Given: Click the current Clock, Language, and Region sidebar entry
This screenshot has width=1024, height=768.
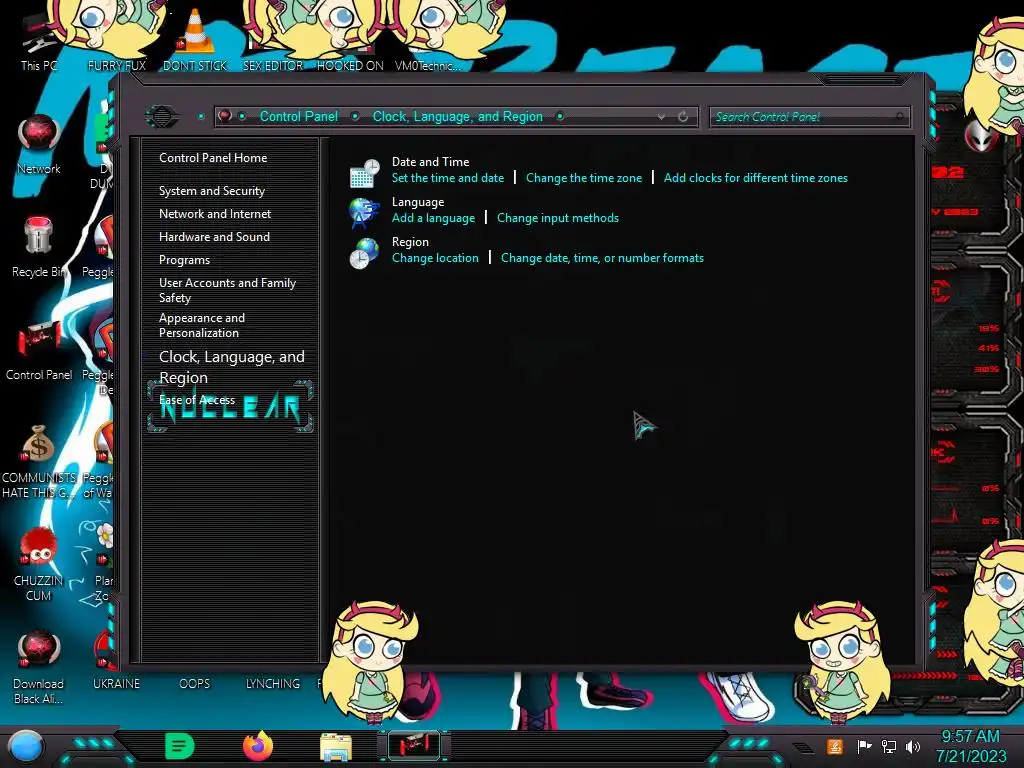Looking at the screenshot, I should click(x=231, y=367).
